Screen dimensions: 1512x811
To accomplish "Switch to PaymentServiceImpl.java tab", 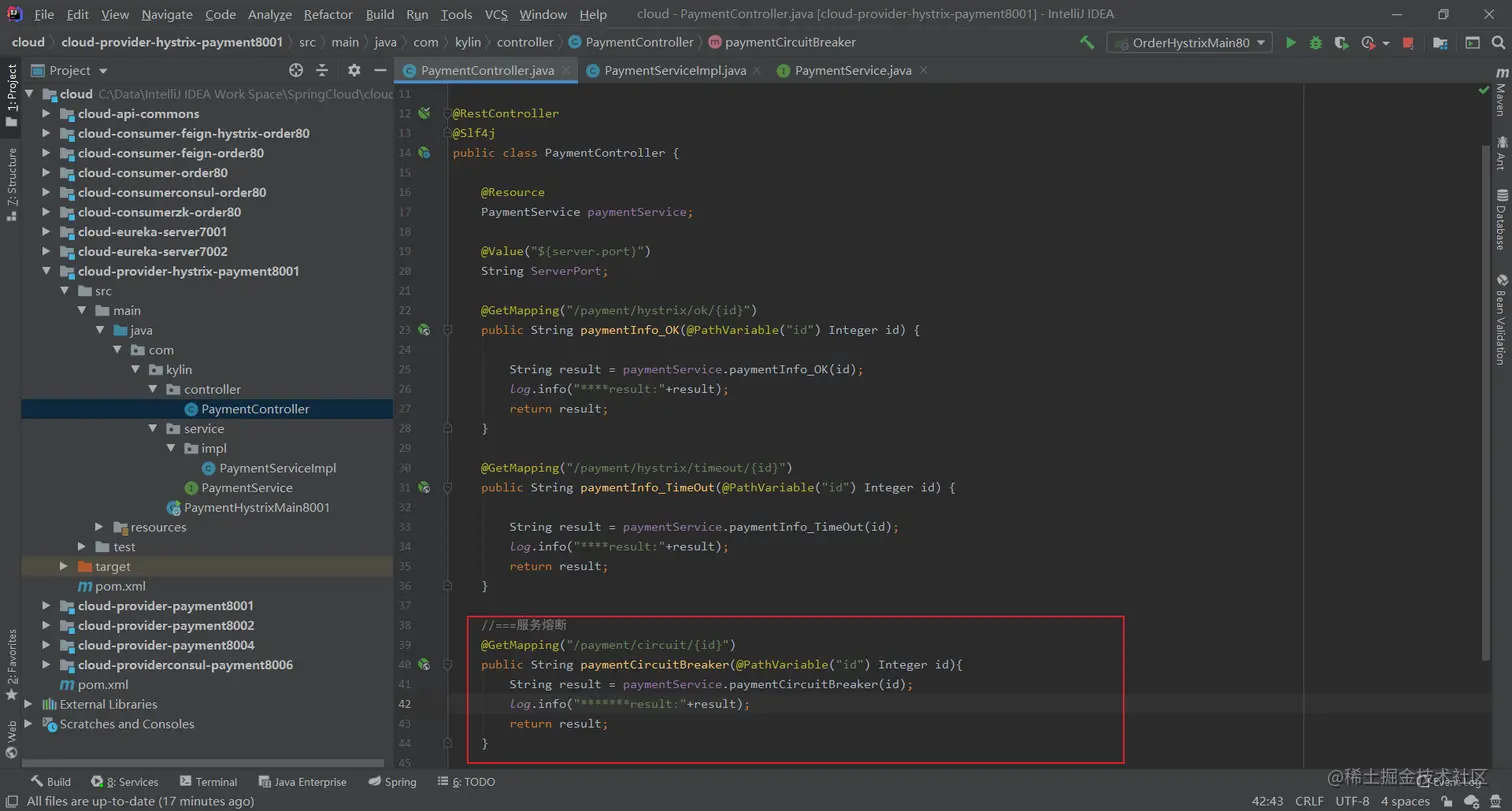I will pyautogui.click(x=675, y=70).
